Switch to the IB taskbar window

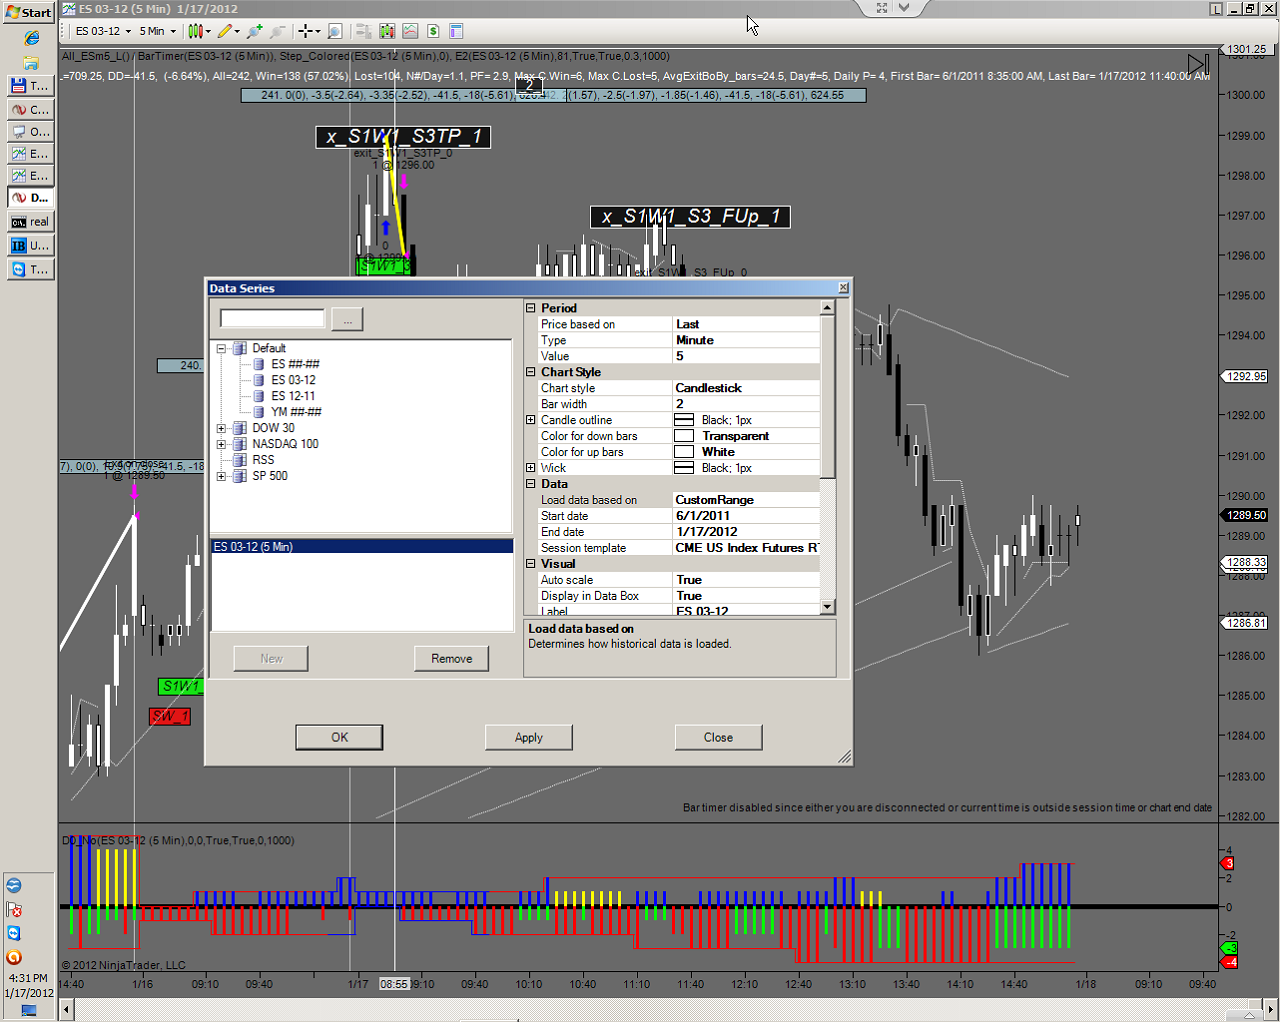coord(30,245)
